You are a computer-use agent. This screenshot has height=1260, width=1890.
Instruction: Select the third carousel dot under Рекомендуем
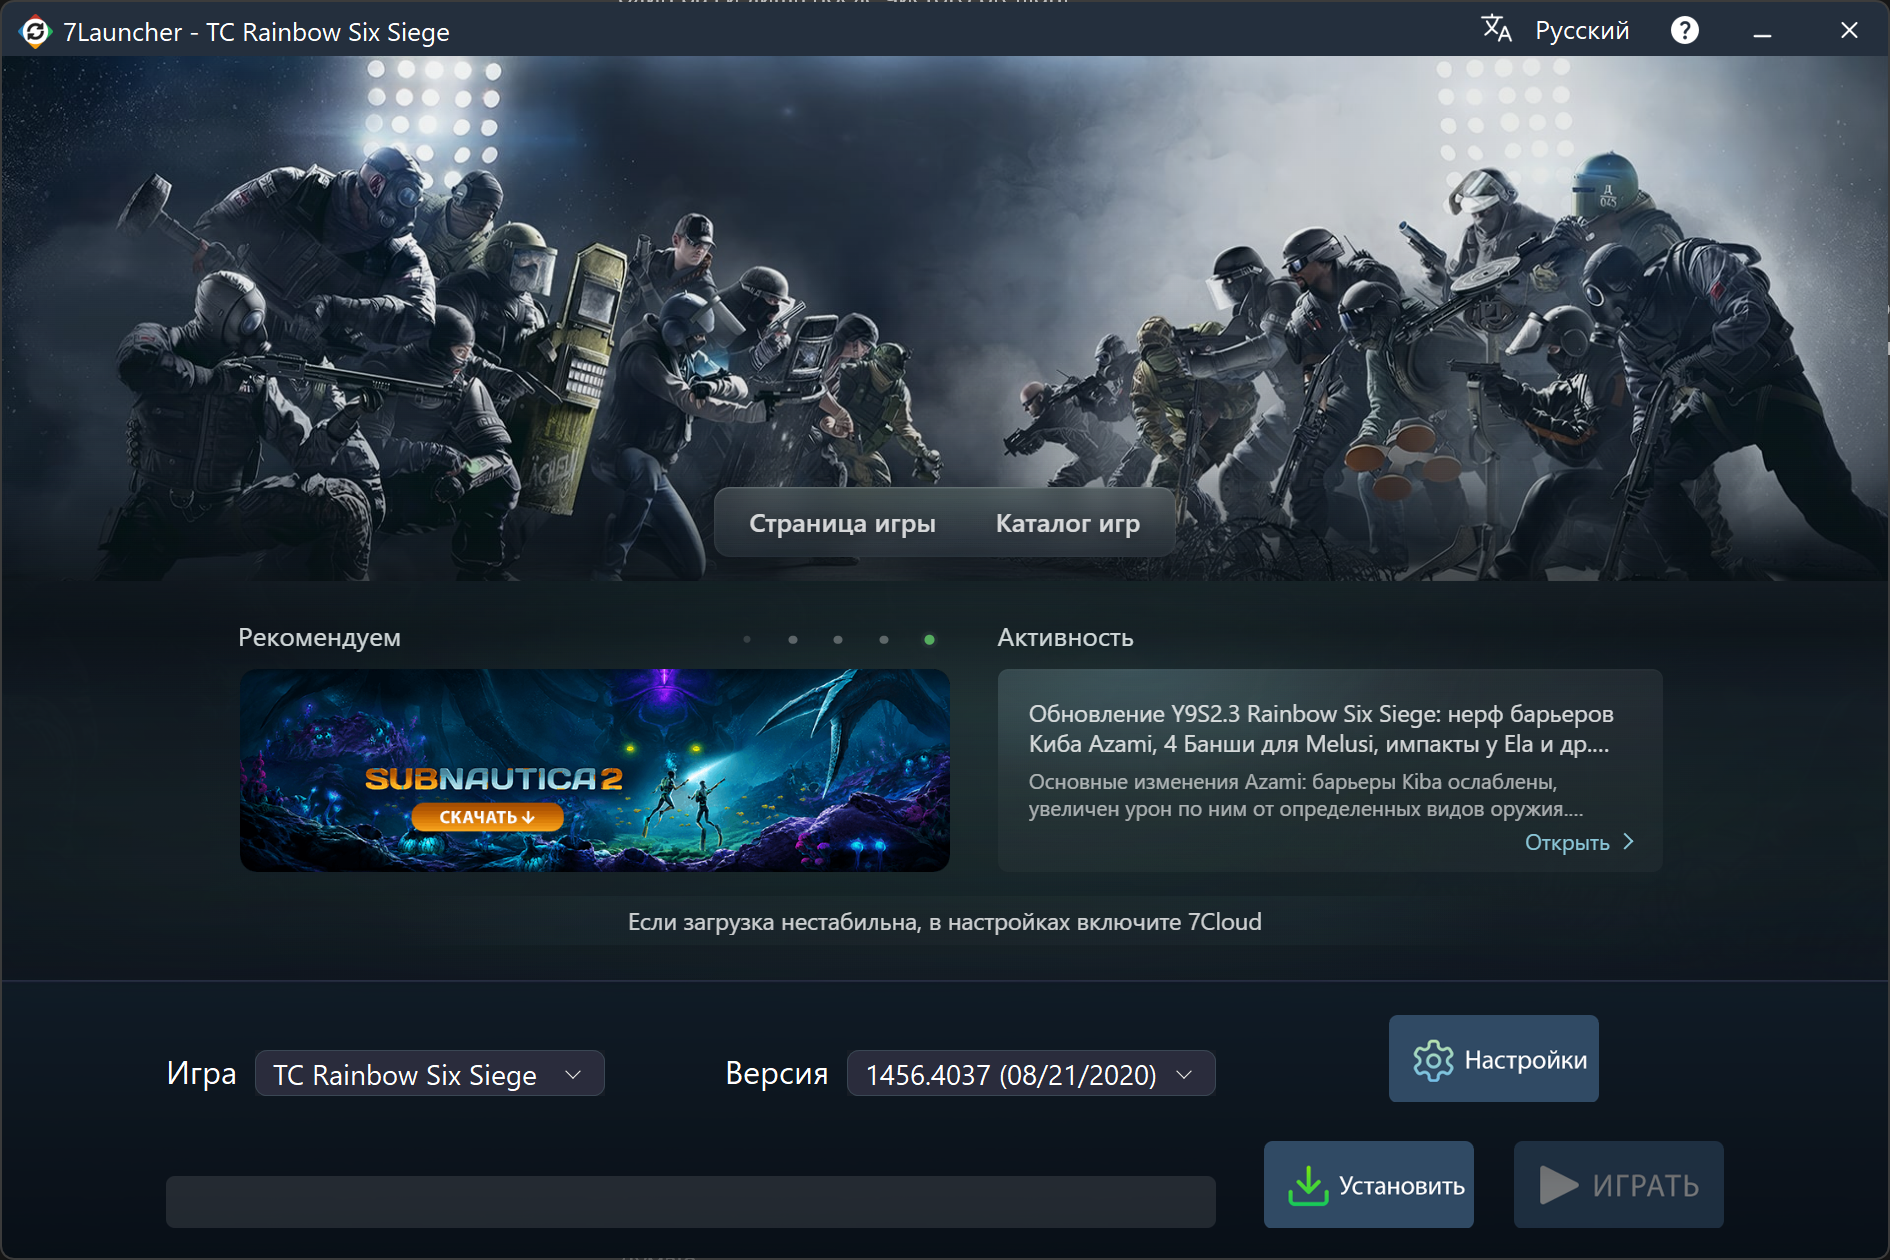838,640
